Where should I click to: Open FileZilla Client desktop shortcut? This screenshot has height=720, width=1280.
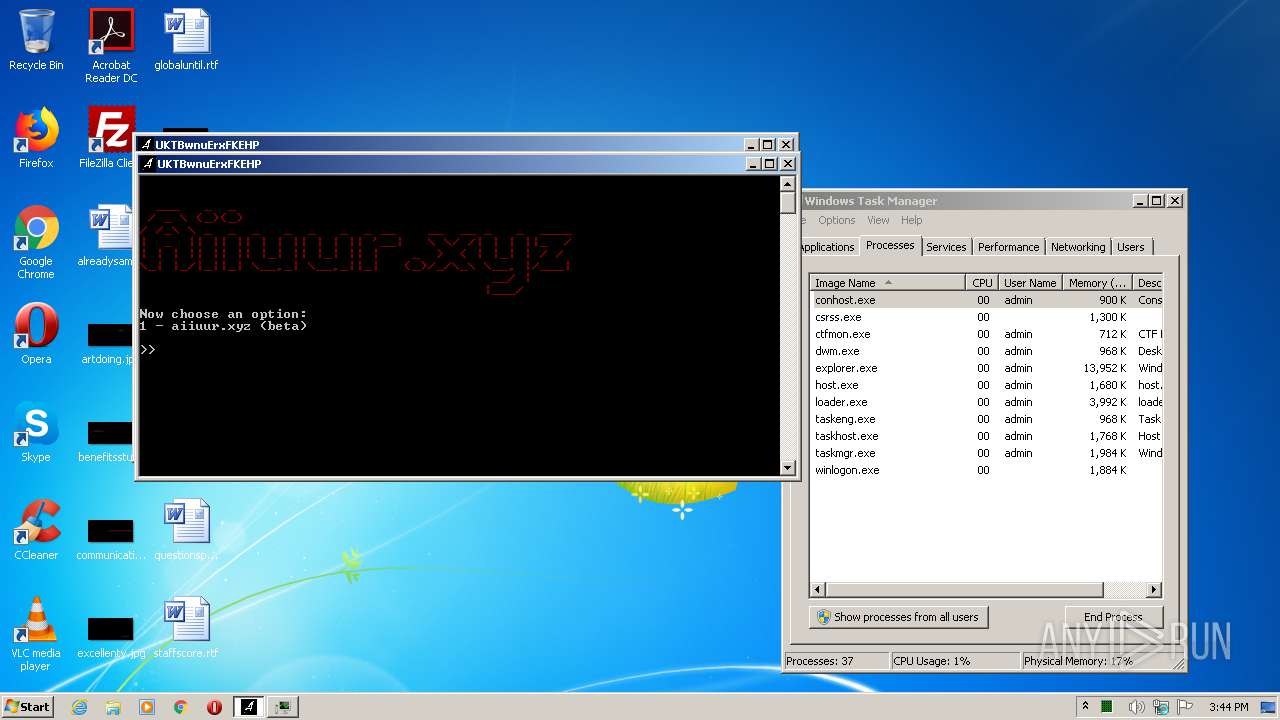click(x=108, y=139)
